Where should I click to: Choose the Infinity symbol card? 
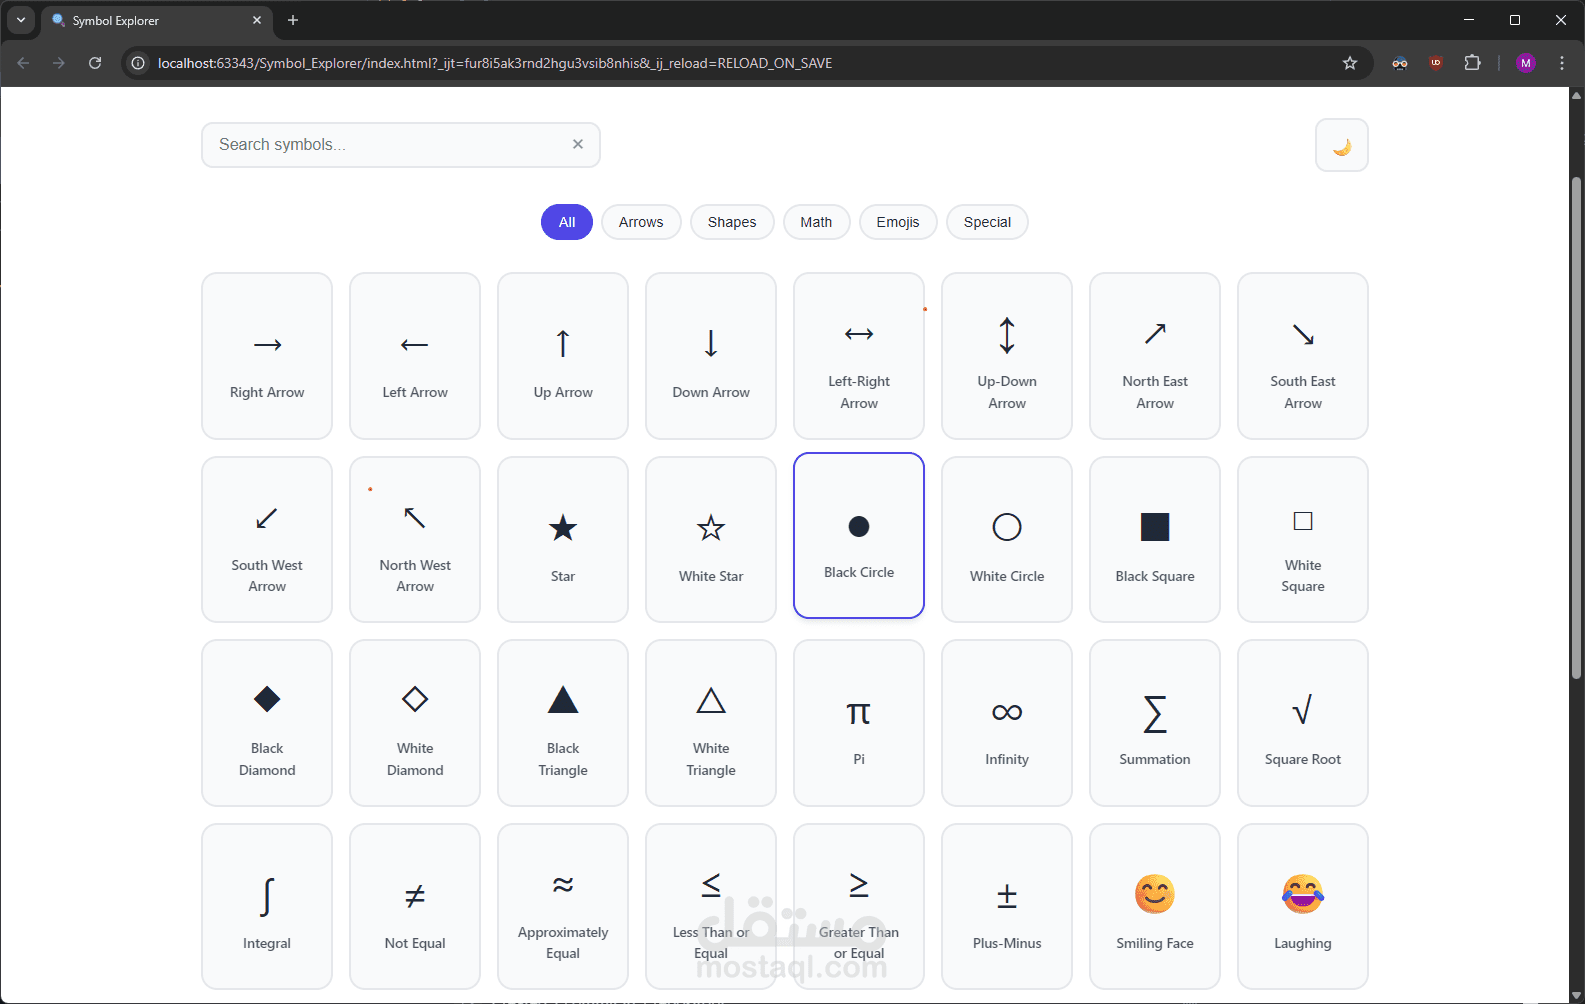click(1007, 723)
